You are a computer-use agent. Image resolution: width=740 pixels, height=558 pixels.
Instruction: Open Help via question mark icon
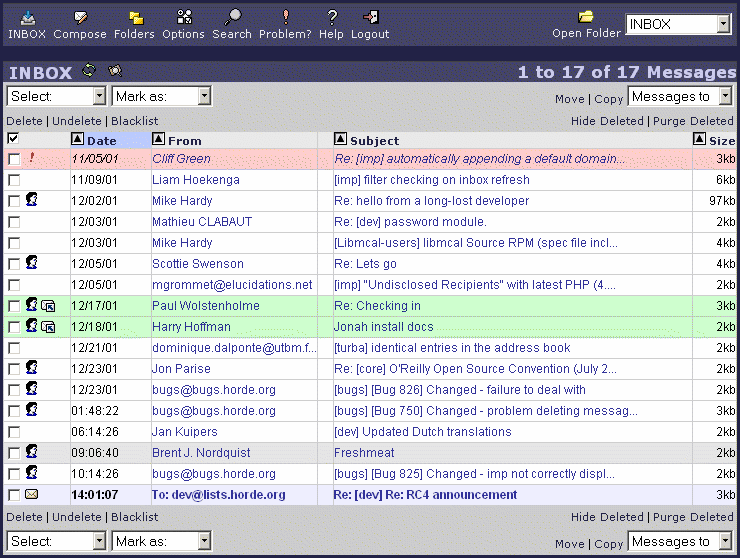click(x=332, y=17)
